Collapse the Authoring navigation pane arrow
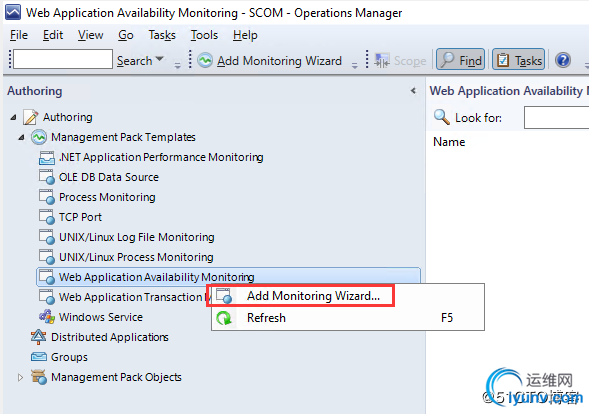The height and width of the screenshot is (414, 589). 413,91
